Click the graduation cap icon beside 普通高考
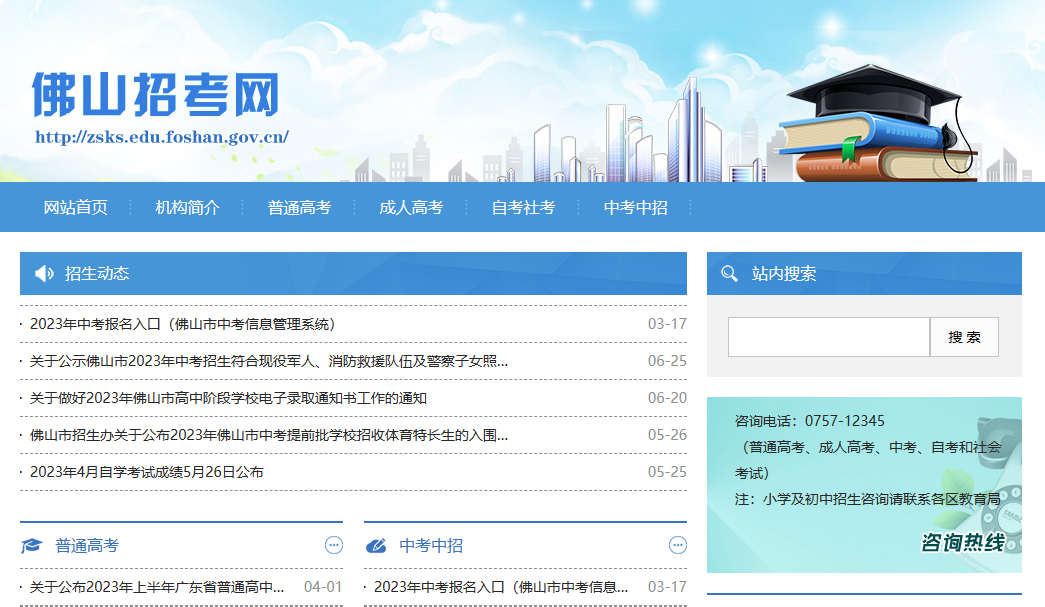Viewport: 1045px width, 607px height. click(x=31, y=546)
